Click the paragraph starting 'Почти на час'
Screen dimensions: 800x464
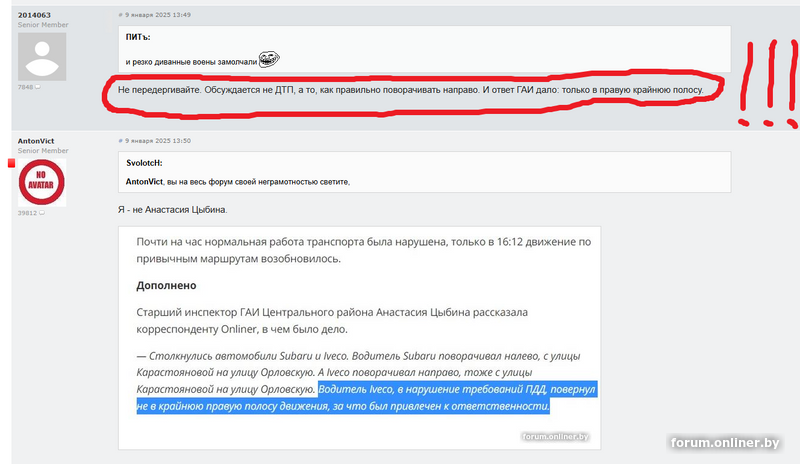[363, 250]
